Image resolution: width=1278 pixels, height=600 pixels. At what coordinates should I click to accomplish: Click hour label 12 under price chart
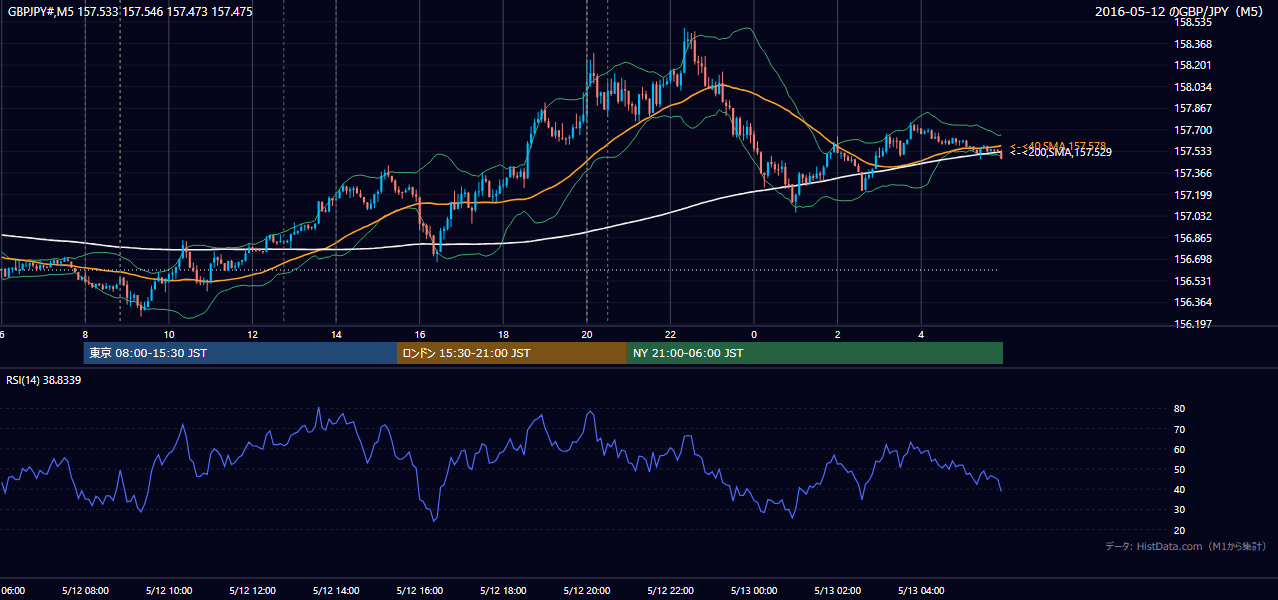(x=253, y=335)
